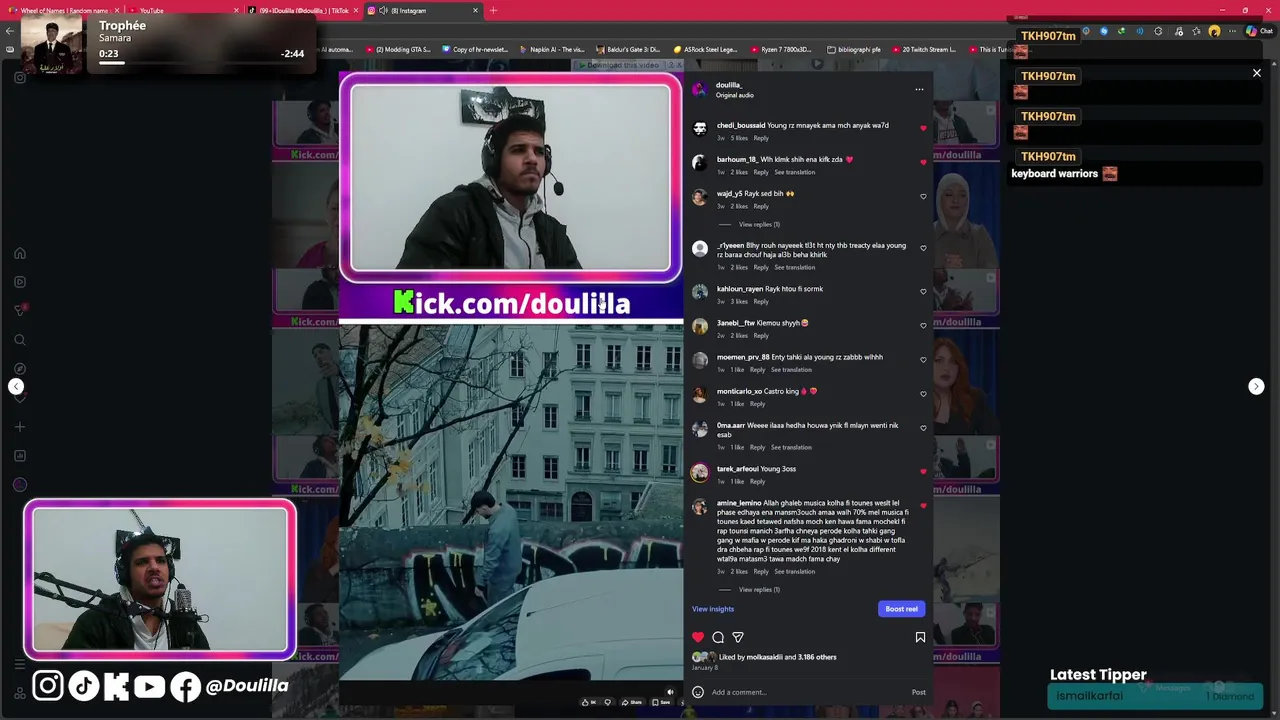Close the Instagram browser tab
The image size is (1280, 720).
point(475,10)
